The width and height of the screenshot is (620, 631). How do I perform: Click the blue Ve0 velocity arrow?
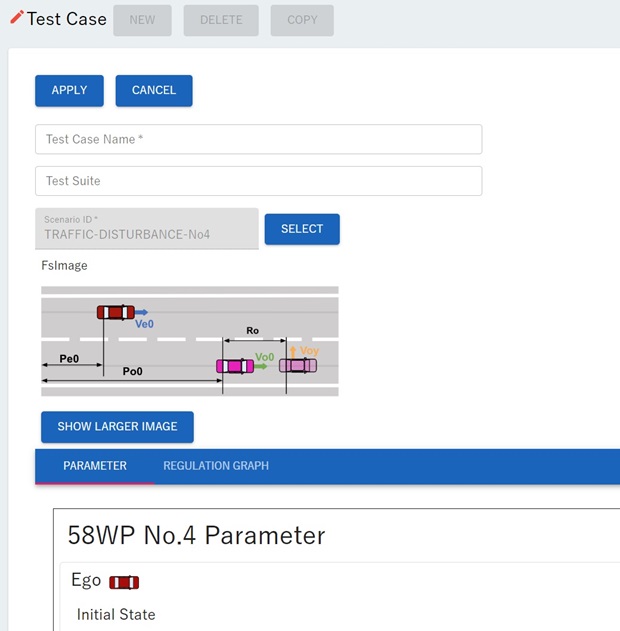(x=142, y=312)
